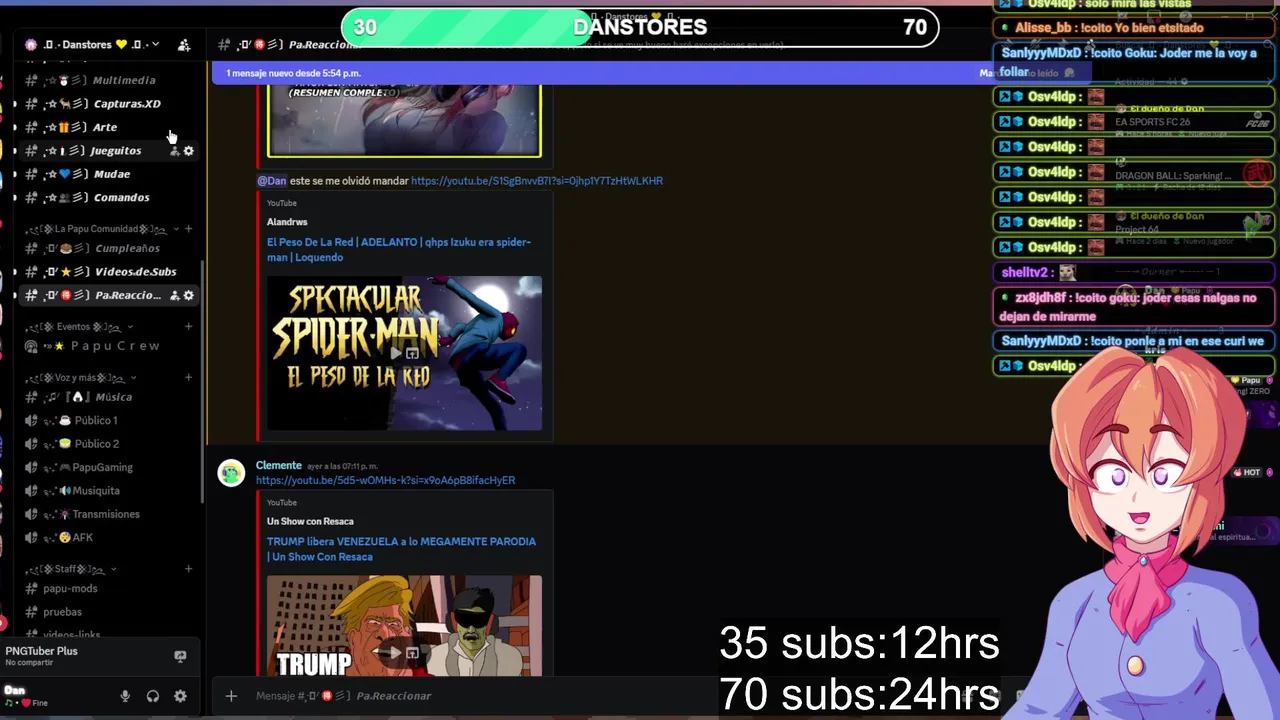Add channel to La Papu Comunidad category
Image resolution: width=1280 pixels, height=720 pixels.
[x=188, y=229]
